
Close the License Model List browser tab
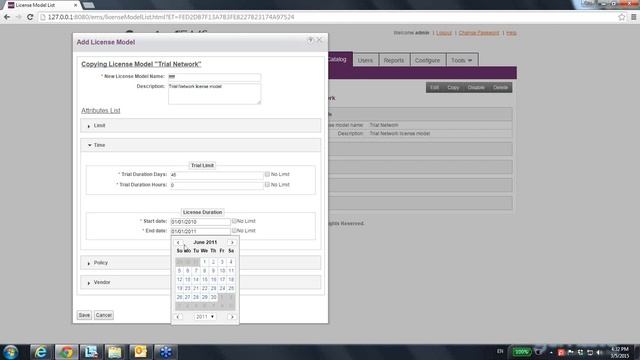(76, 5)
